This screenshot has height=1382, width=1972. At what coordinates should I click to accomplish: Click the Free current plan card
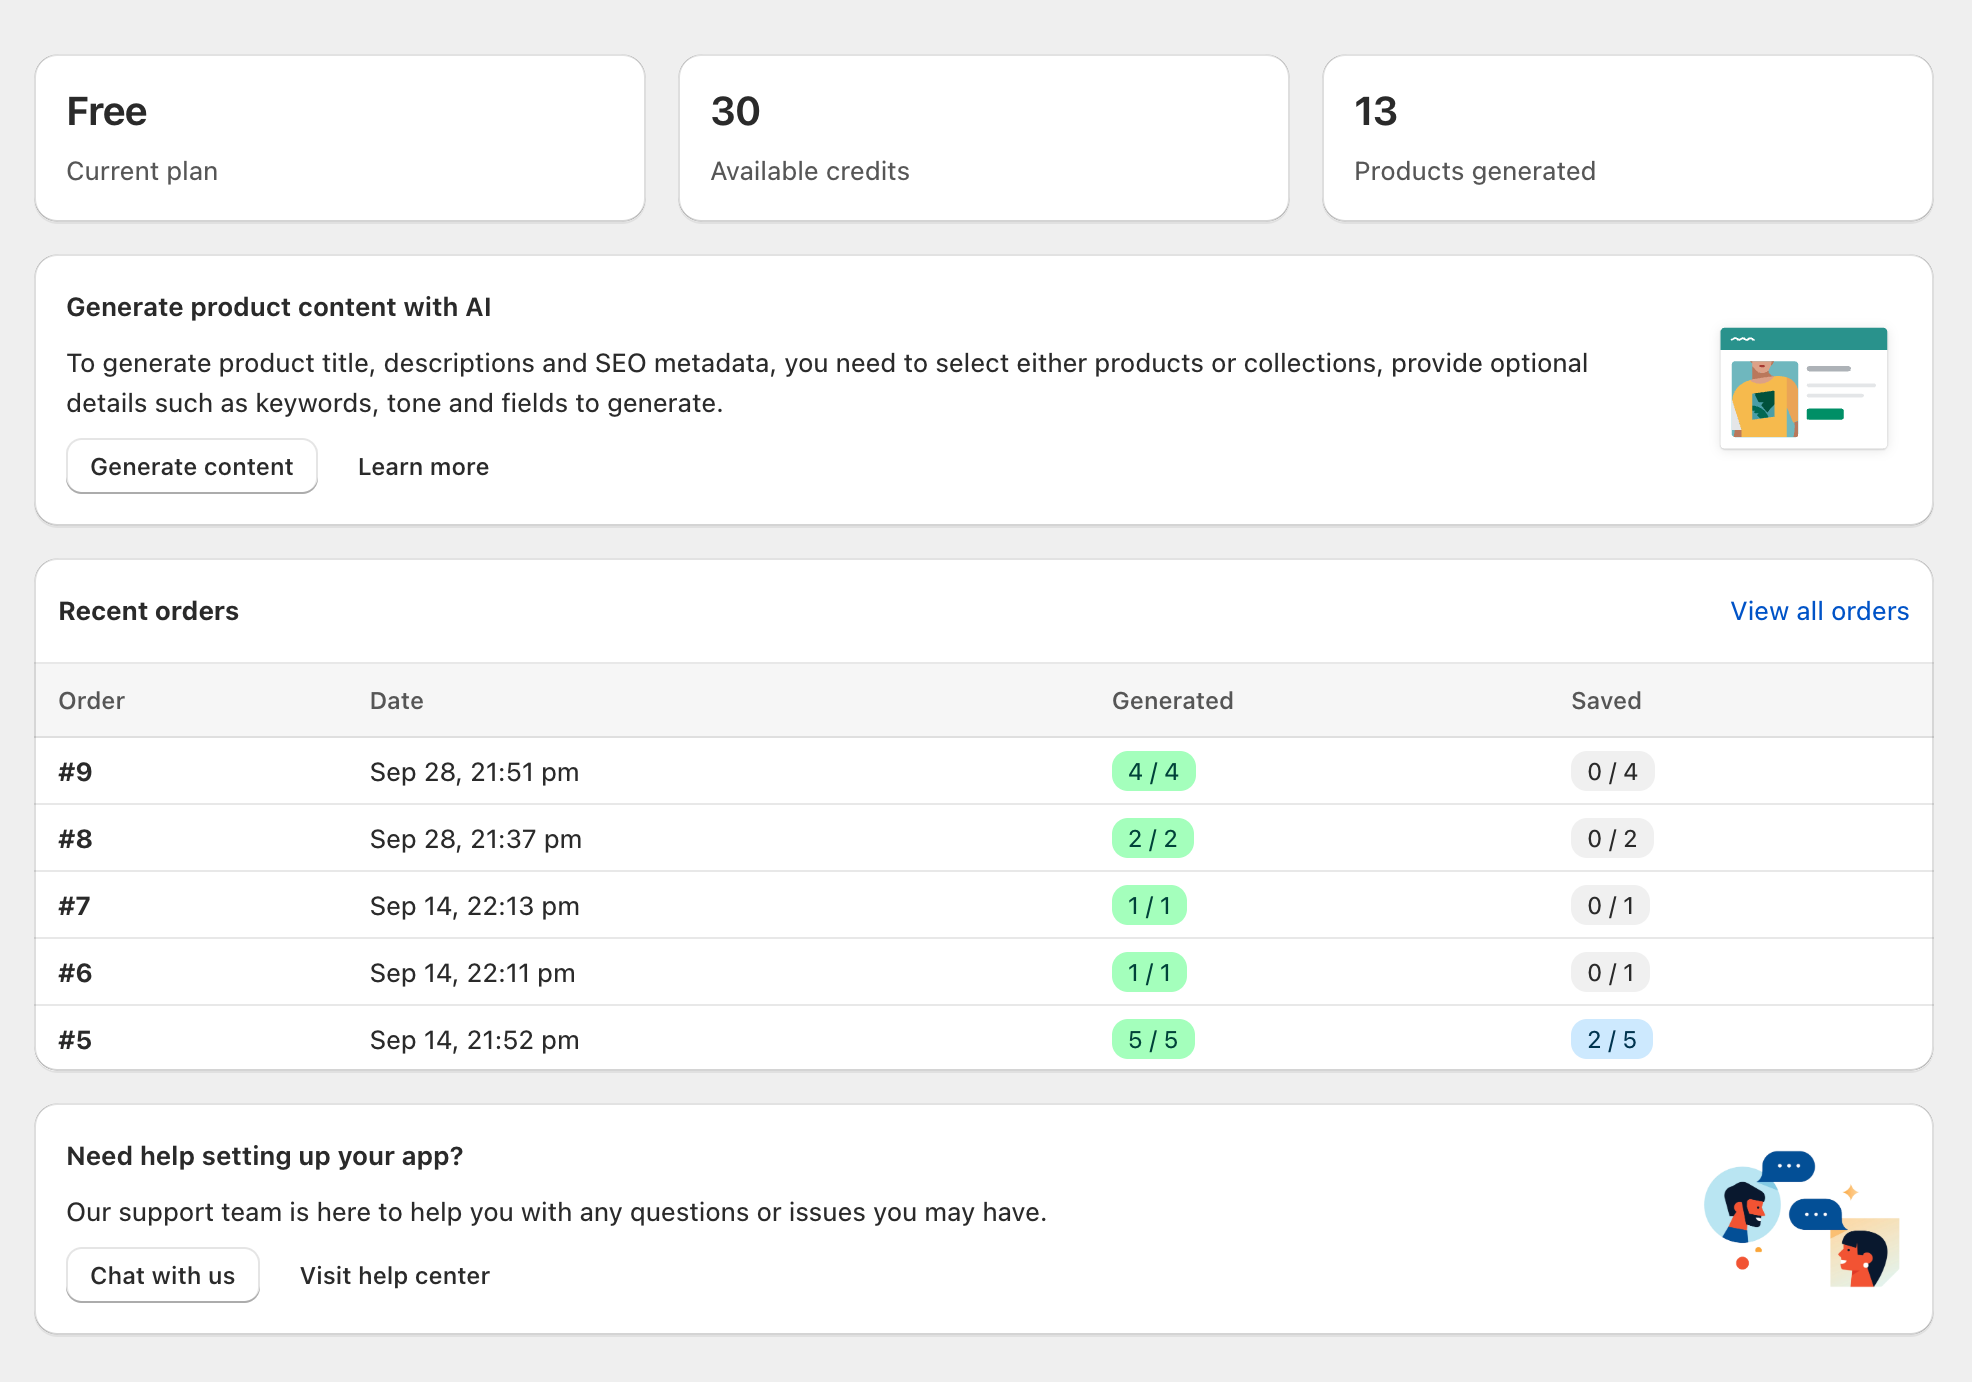coord(340,138)
